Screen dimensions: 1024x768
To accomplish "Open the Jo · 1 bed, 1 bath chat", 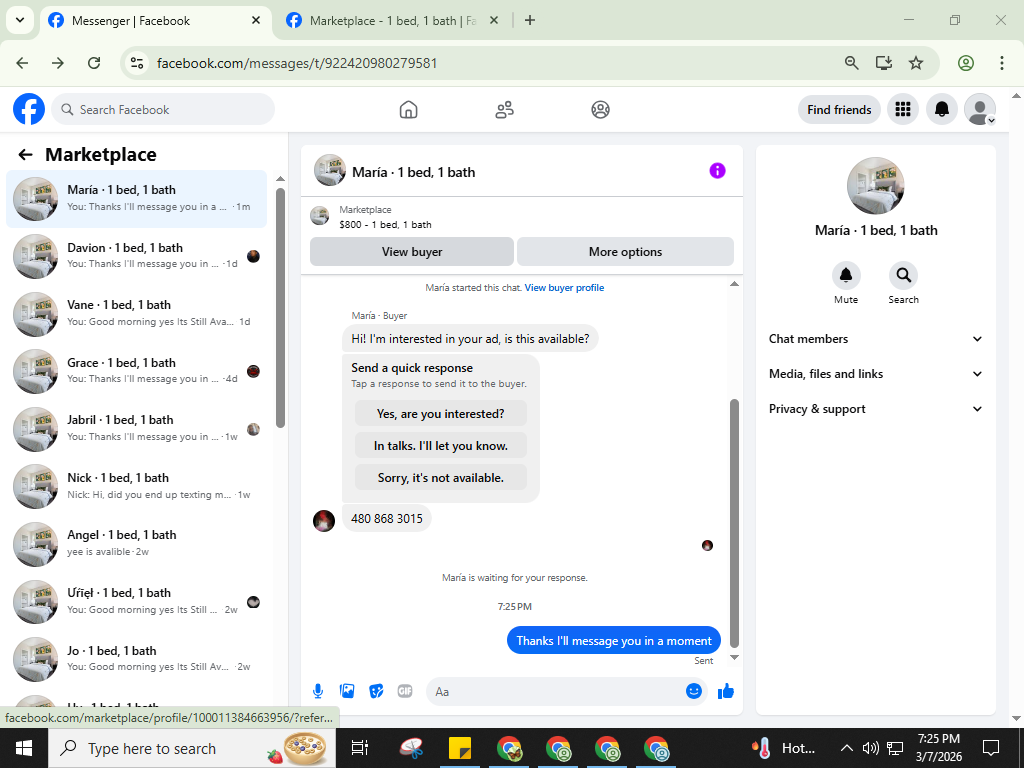I will (136, 658).
